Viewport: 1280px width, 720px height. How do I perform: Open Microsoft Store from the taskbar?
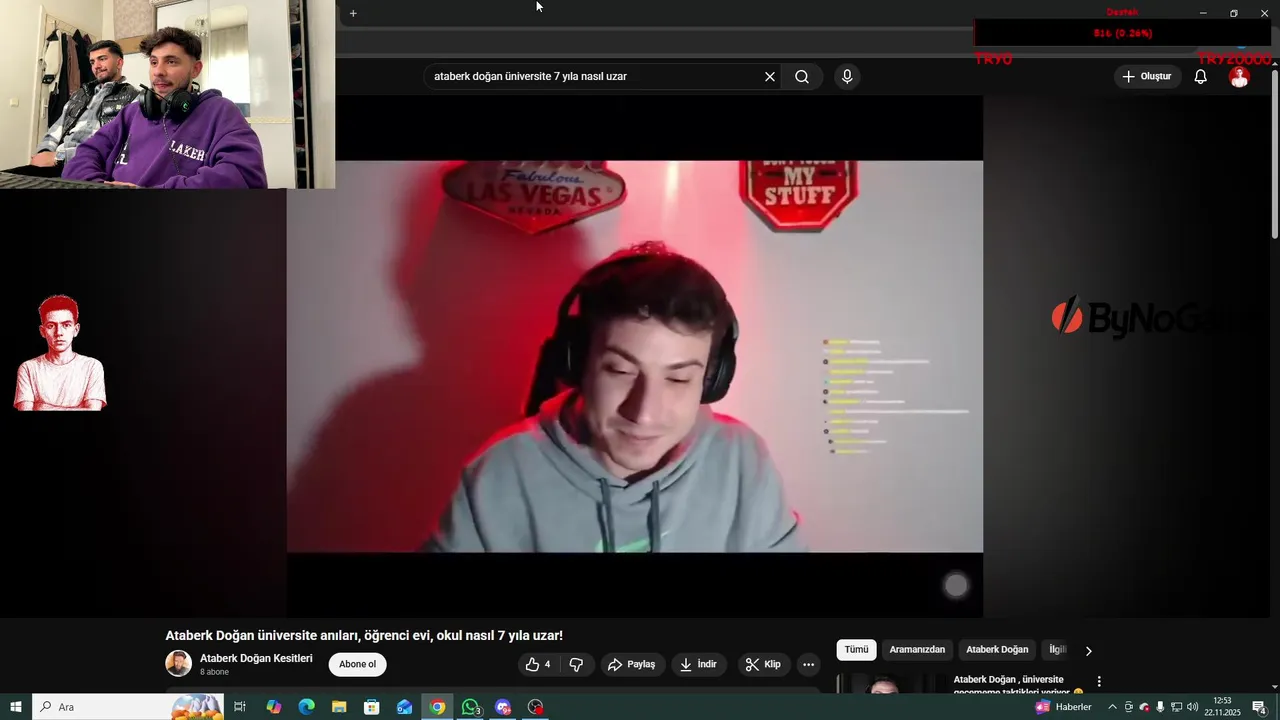(372, 707)
